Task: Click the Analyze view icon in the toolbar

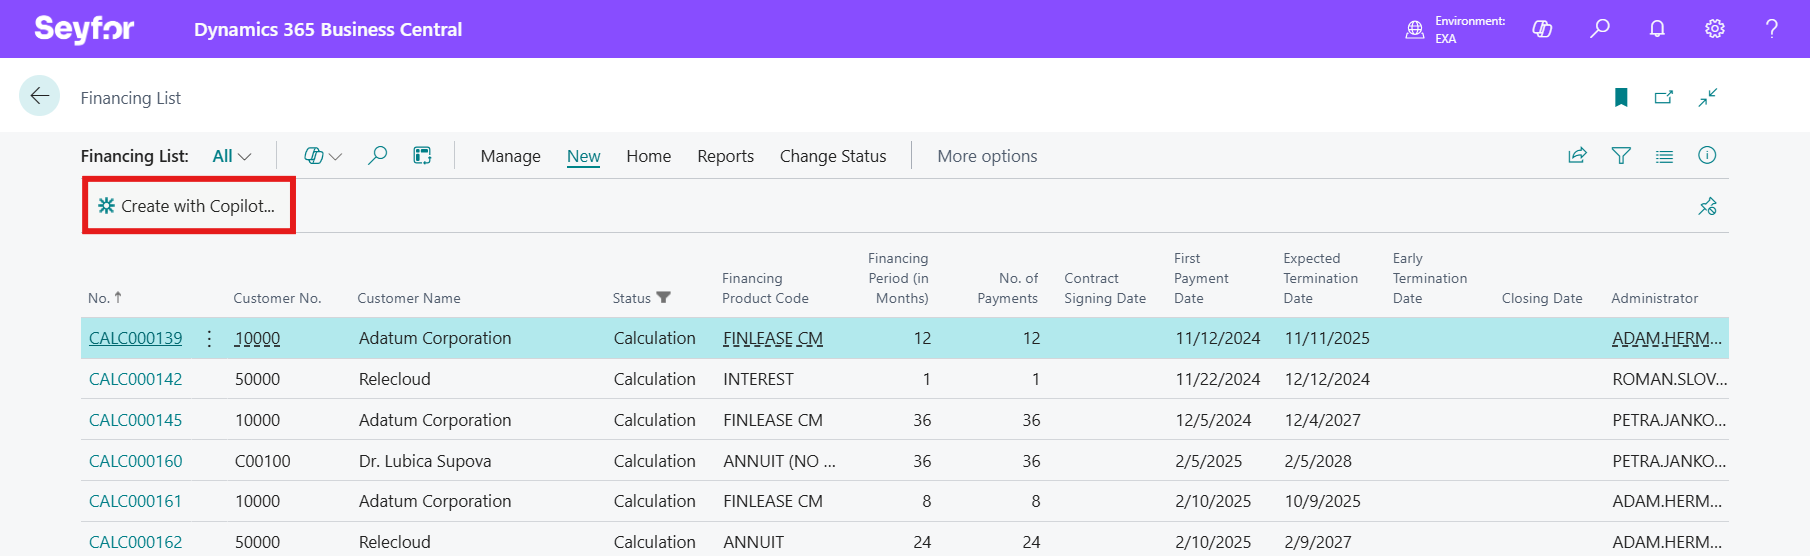Action: (422, 156)
